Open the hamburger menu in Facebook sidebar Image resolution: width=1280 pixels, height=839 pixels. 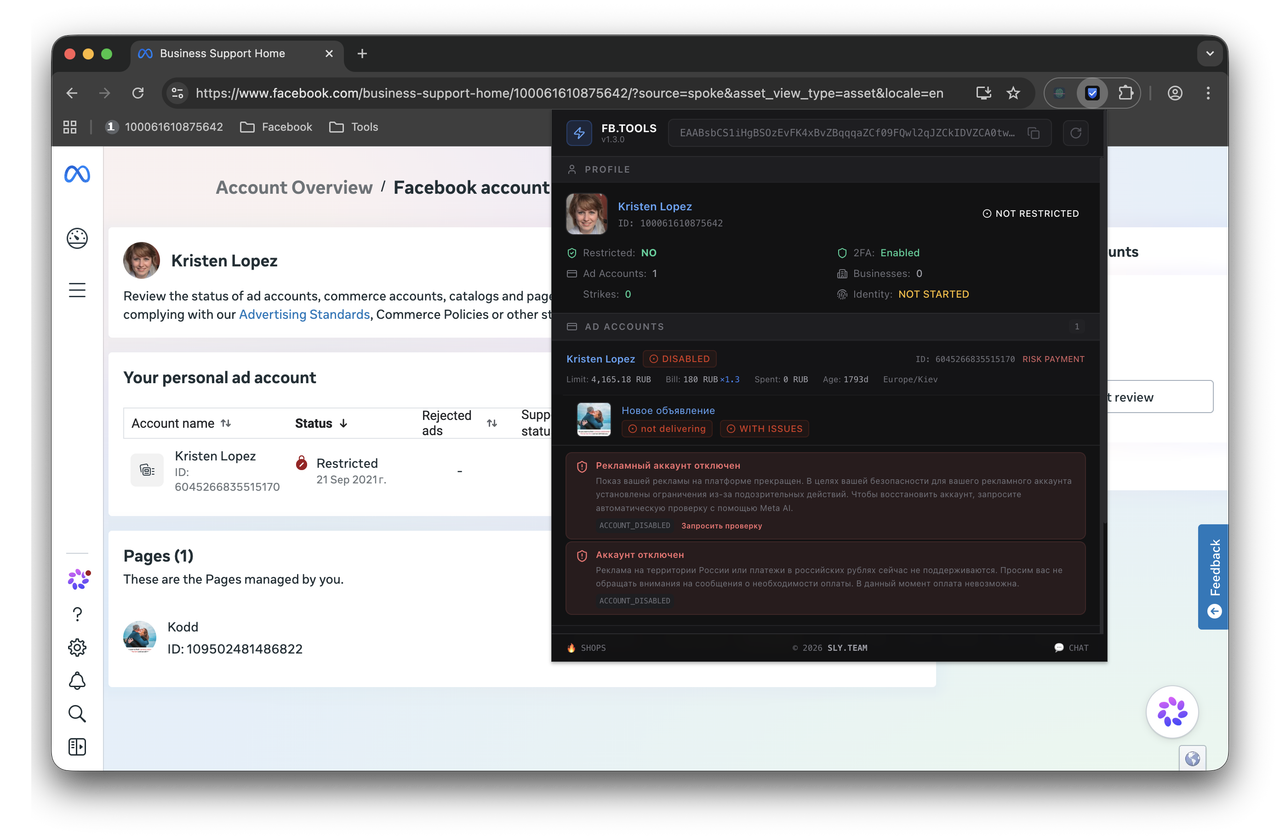point(77,290)
